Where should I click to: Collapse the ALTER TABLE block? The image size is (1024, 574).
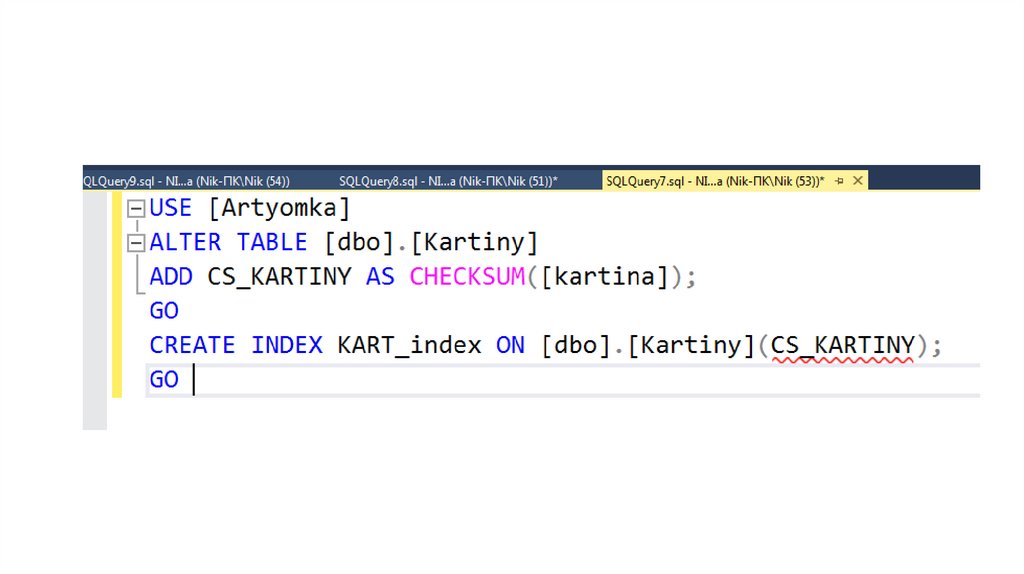click(135, 243)
